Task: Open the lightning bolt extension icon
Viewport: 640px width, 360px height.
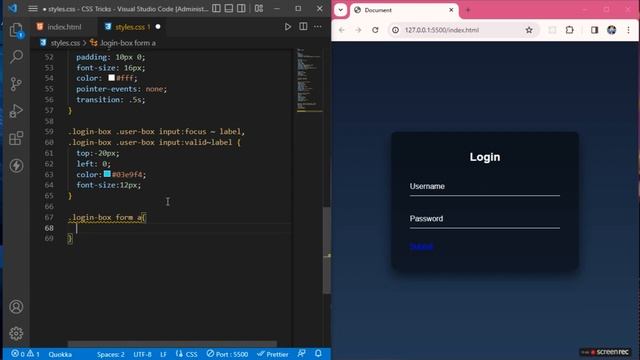Action: pyautogui.click(x=16, y=166)
